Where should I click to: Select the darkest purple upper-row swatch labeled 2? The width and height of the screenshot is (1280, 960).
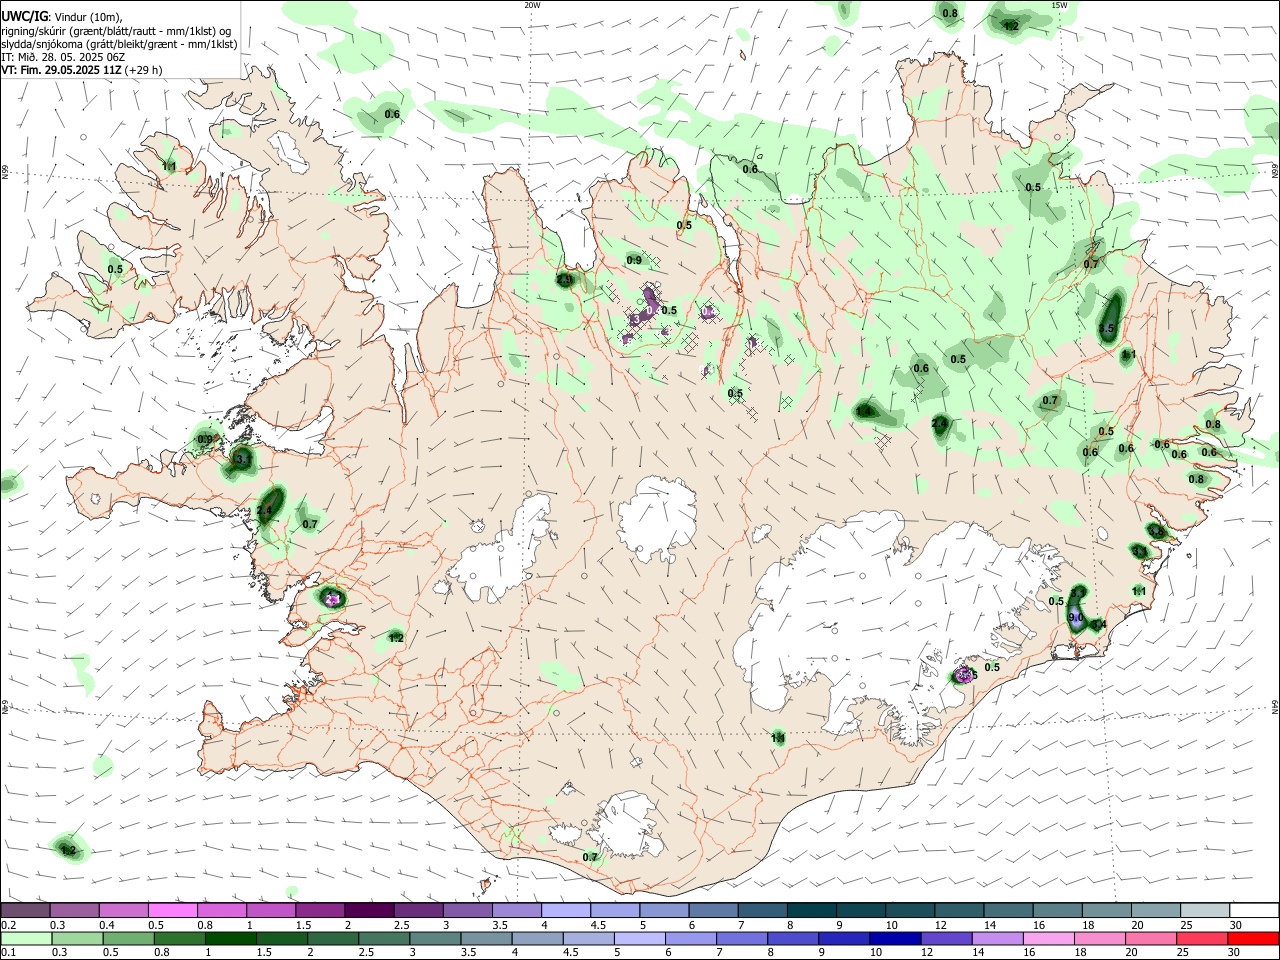[x=368, y=910]
